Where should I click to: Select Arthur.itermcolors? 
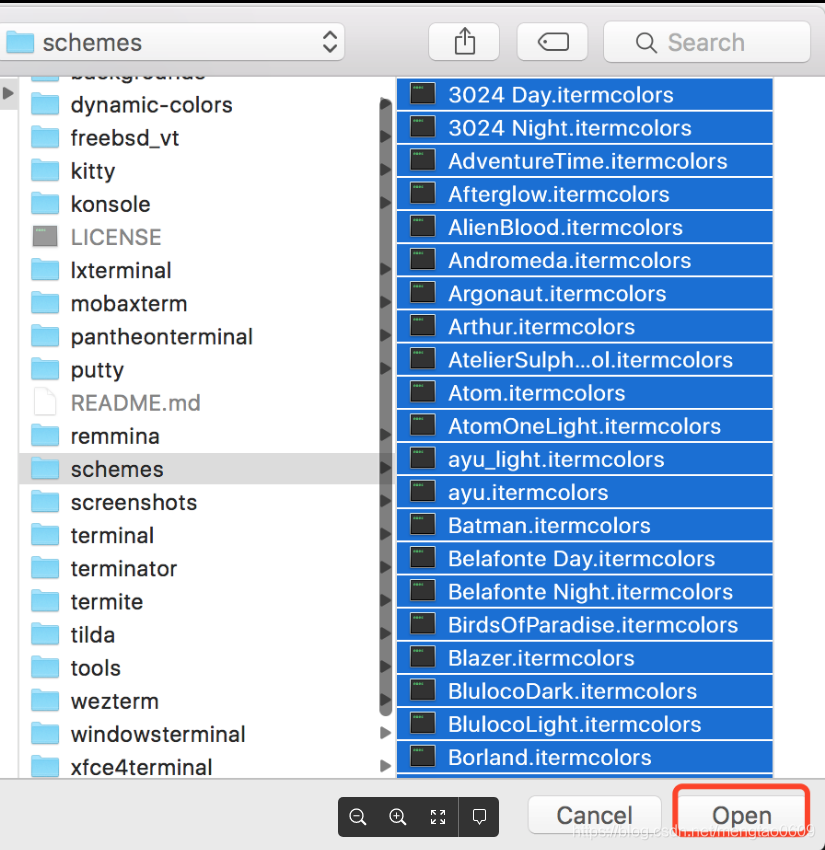tap(585, 326)
